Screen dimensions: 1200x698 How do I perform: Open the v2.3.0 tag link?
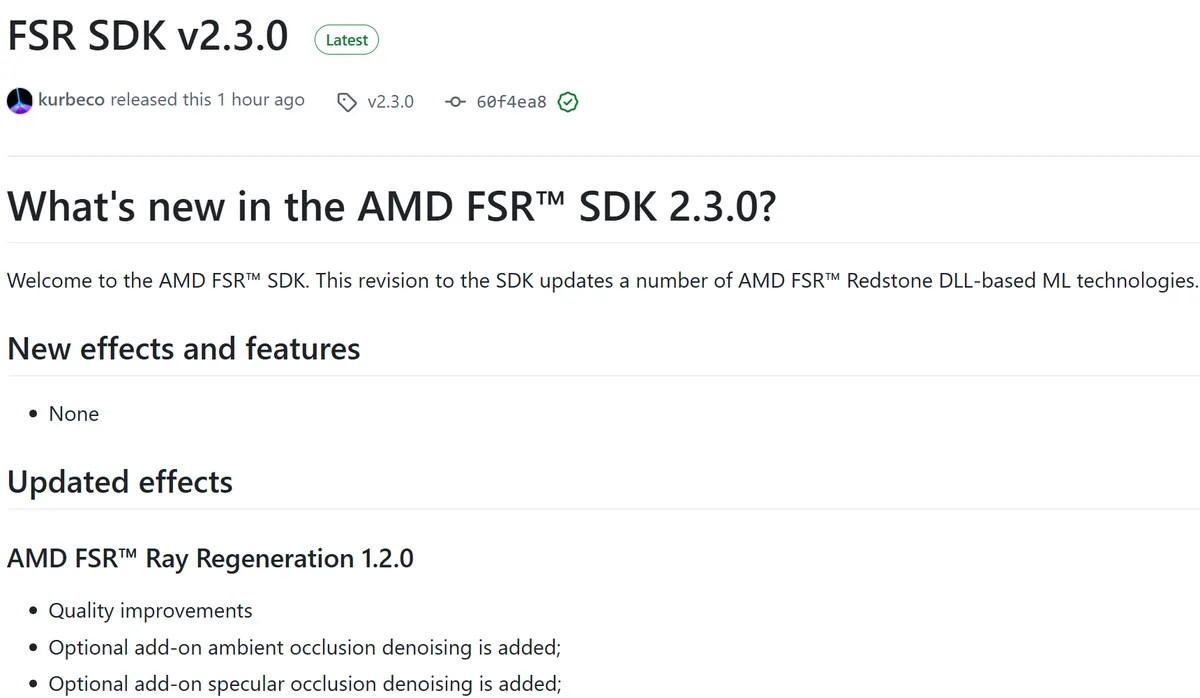click(x=390, y=101)
